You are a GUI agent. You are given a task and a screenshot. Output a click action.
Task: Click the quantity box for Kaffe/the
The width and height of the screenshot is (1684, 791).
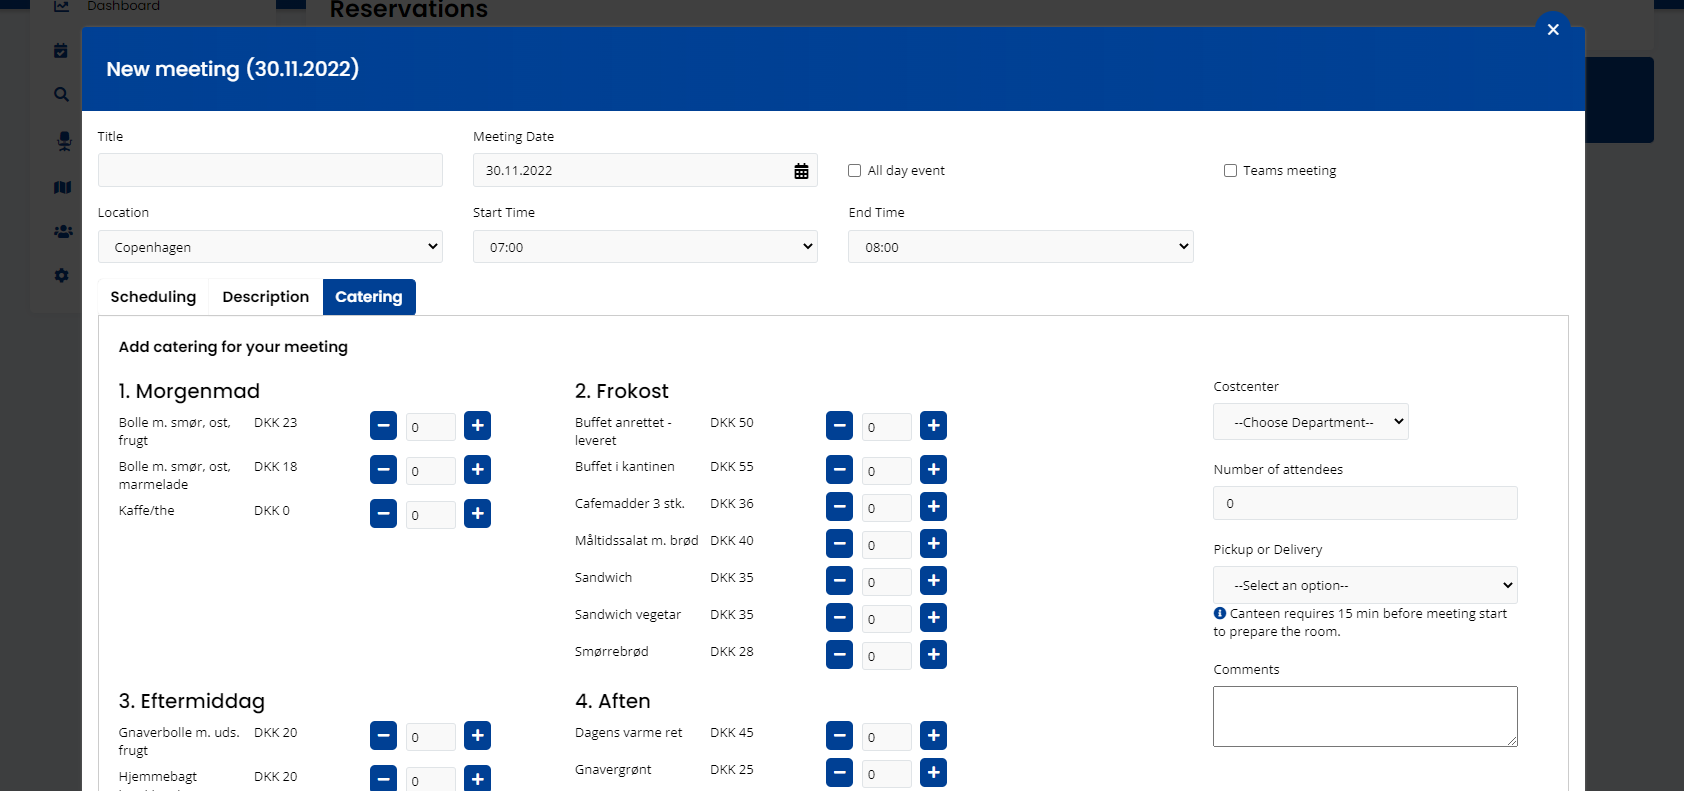tap(430, 515)
